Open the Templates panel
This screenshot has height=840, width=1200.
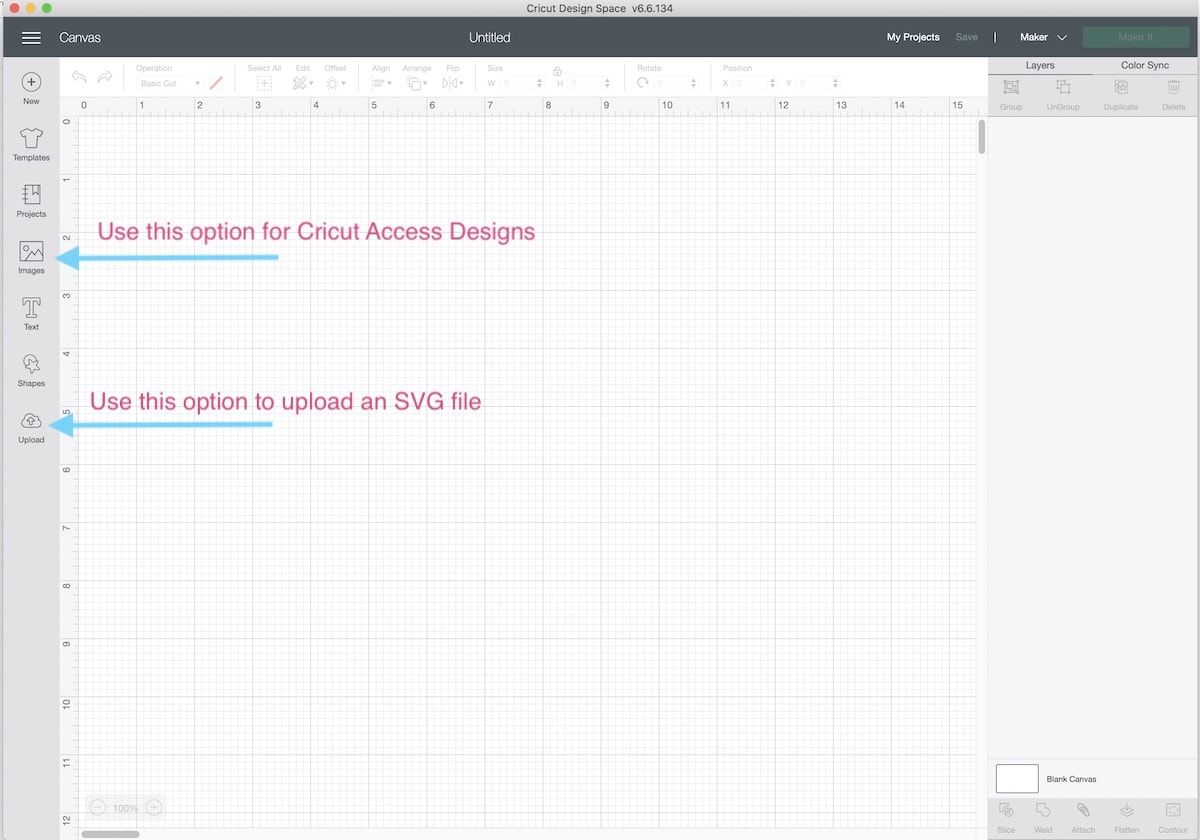31,144
